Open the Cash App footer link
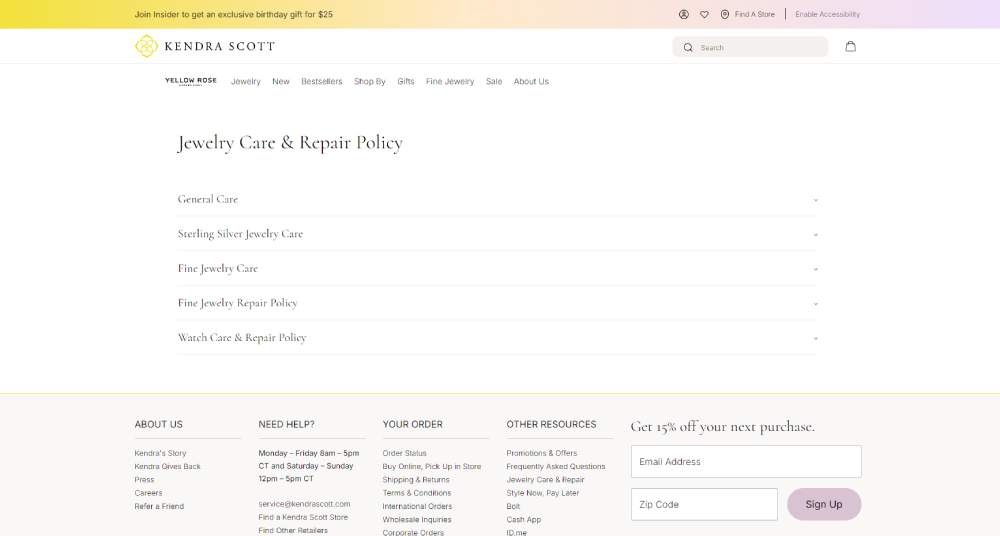The height and width of the screenshot is (536, 1000). (524, 520)
